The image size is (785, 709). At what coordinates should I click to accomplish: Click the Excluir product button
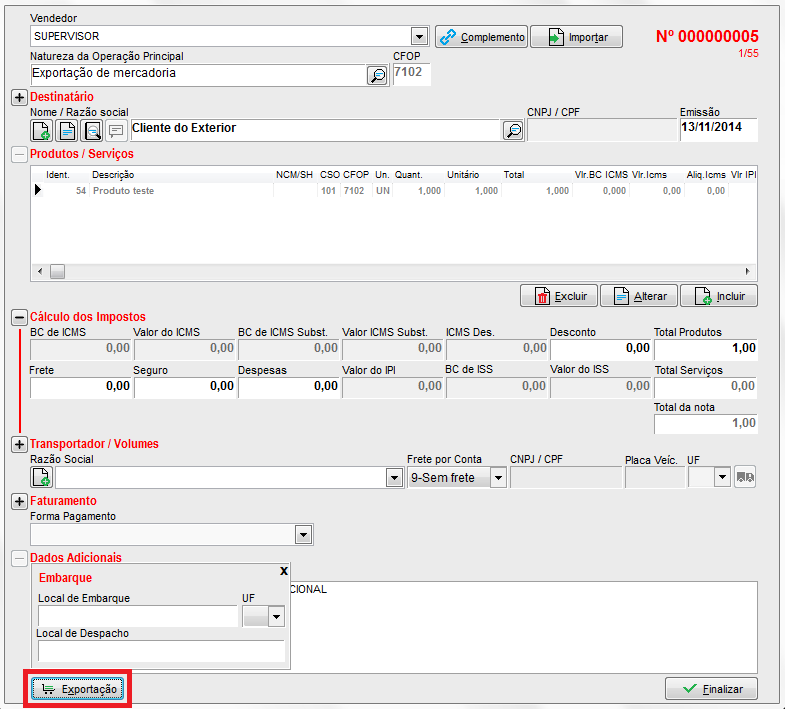[x=559, y=297]
